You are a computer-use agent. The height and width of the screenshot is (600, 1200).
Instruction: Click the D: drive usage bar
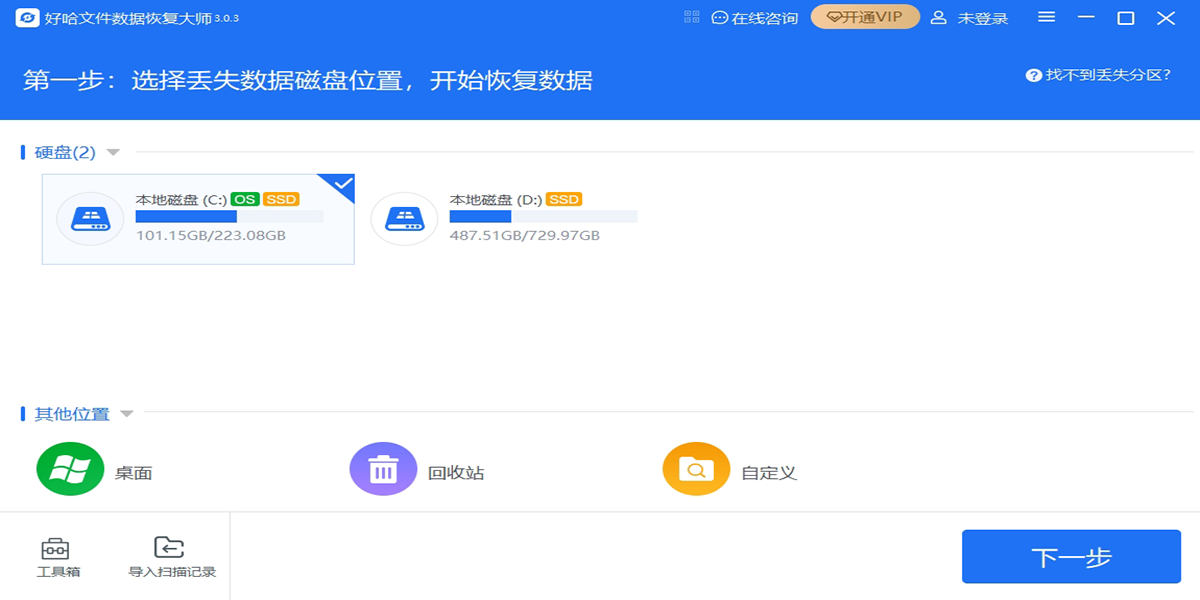point(543,216)
